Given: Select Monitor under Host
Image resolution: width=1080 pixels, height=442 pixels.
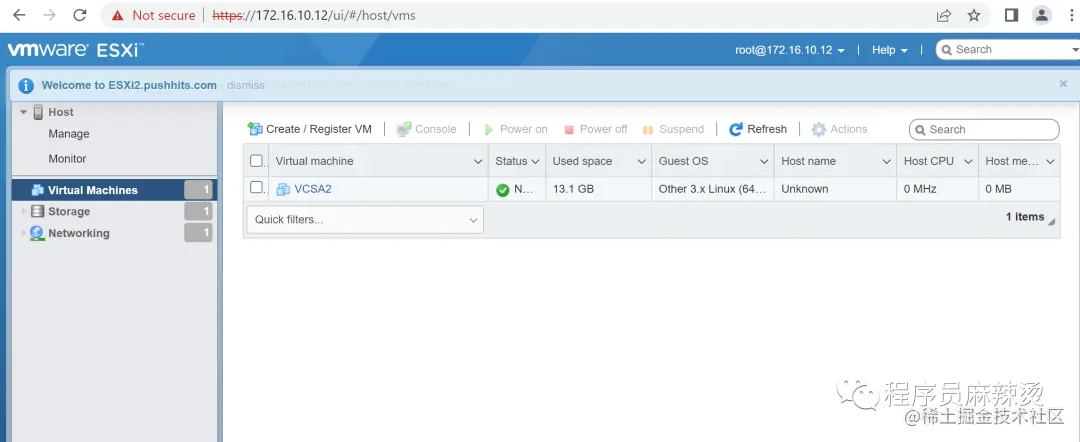Looking at the screenshot, I should [68, 158].
